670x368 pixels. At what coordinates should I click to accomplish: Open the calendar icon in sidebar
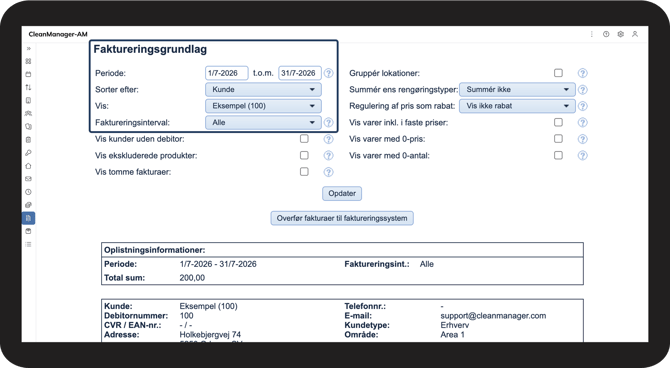pyautogui.click(x=29, y=74)
